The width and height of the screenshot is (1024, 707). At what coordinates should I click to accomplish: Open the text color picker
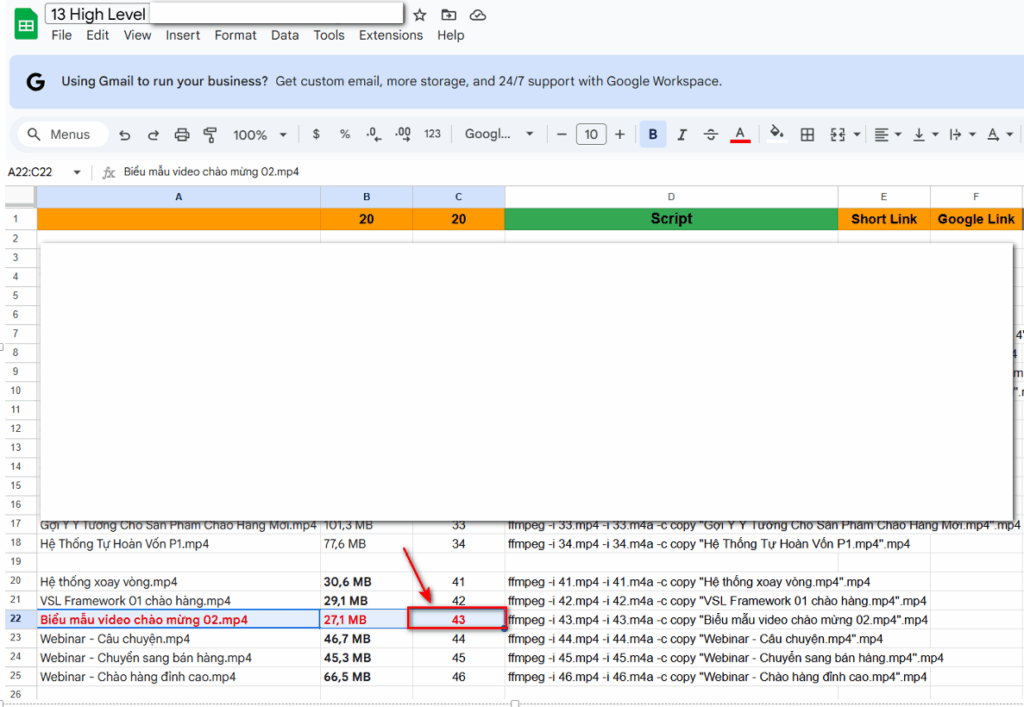pos(740,134)
